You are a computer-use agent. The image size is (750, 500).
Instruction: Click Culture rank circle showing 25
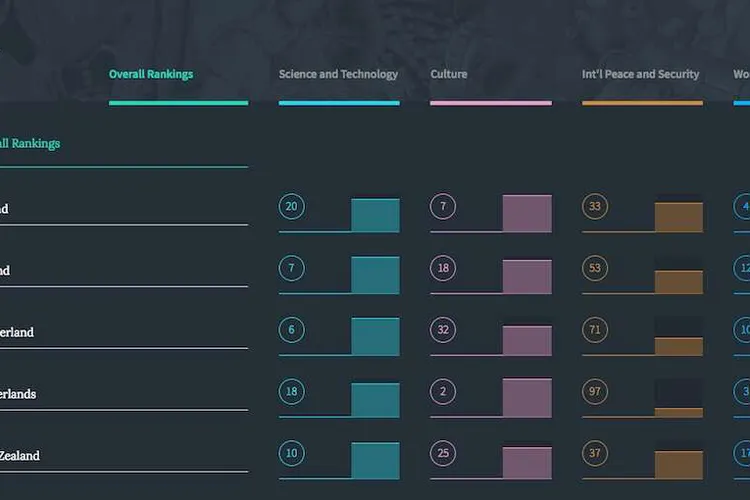(x=443, y=454)
